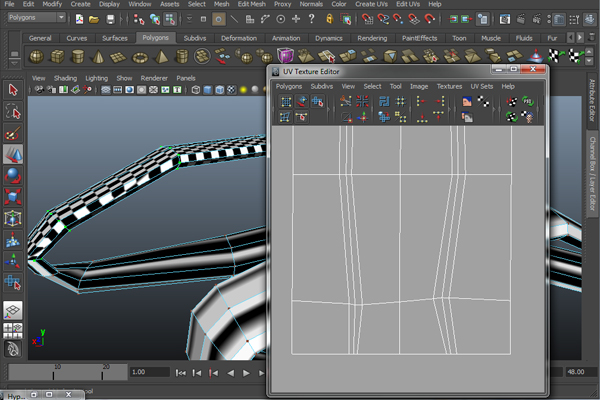Go to start of playback range

coord(180,372)
